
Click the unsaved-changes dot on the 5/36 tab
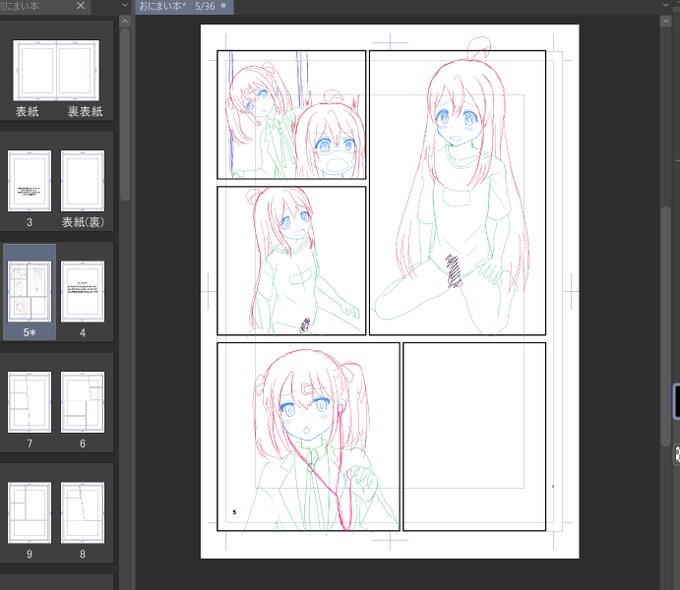[x=224, y=6]
